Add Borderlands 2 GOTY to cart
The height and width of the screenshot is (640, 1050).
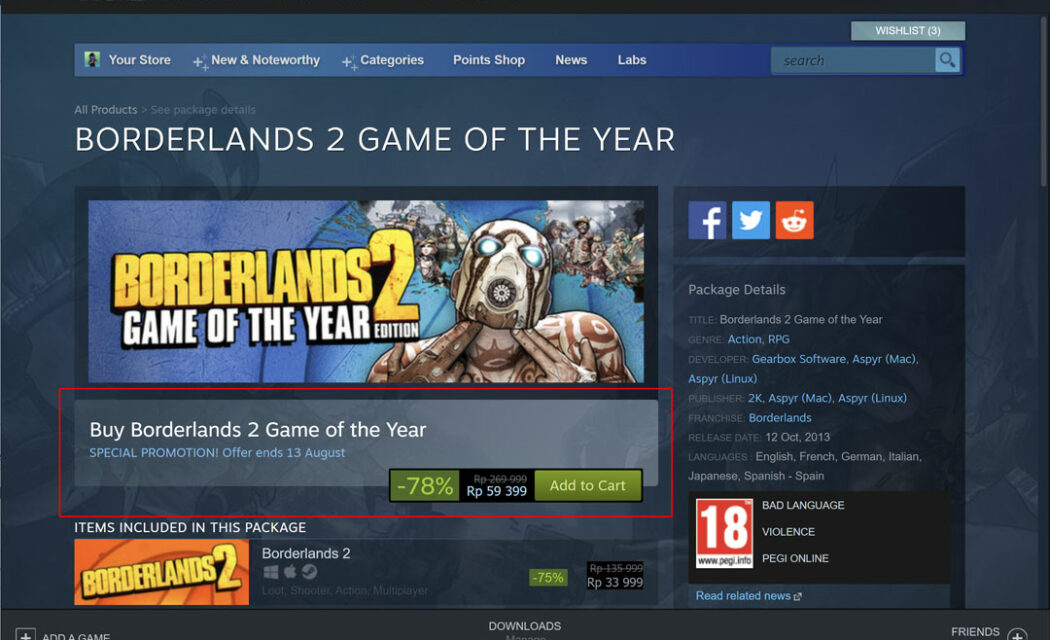click(x=588, y=485)
